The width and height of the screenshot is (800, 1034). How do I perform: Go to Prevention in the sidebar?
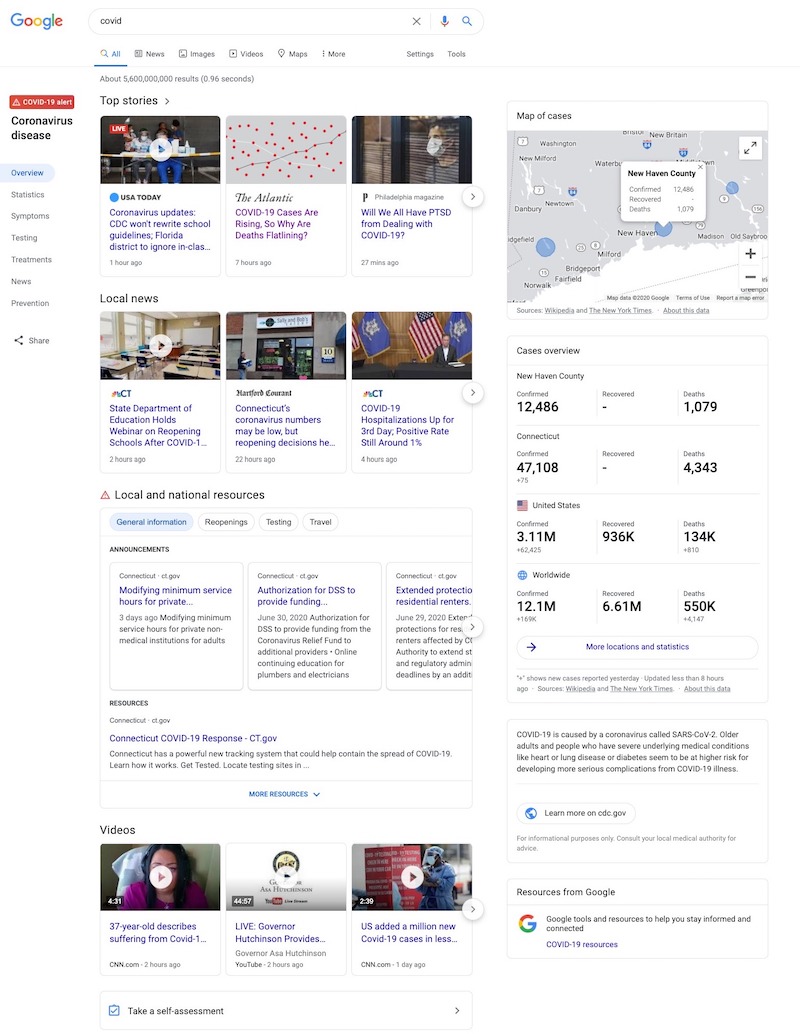coord(30,303)
